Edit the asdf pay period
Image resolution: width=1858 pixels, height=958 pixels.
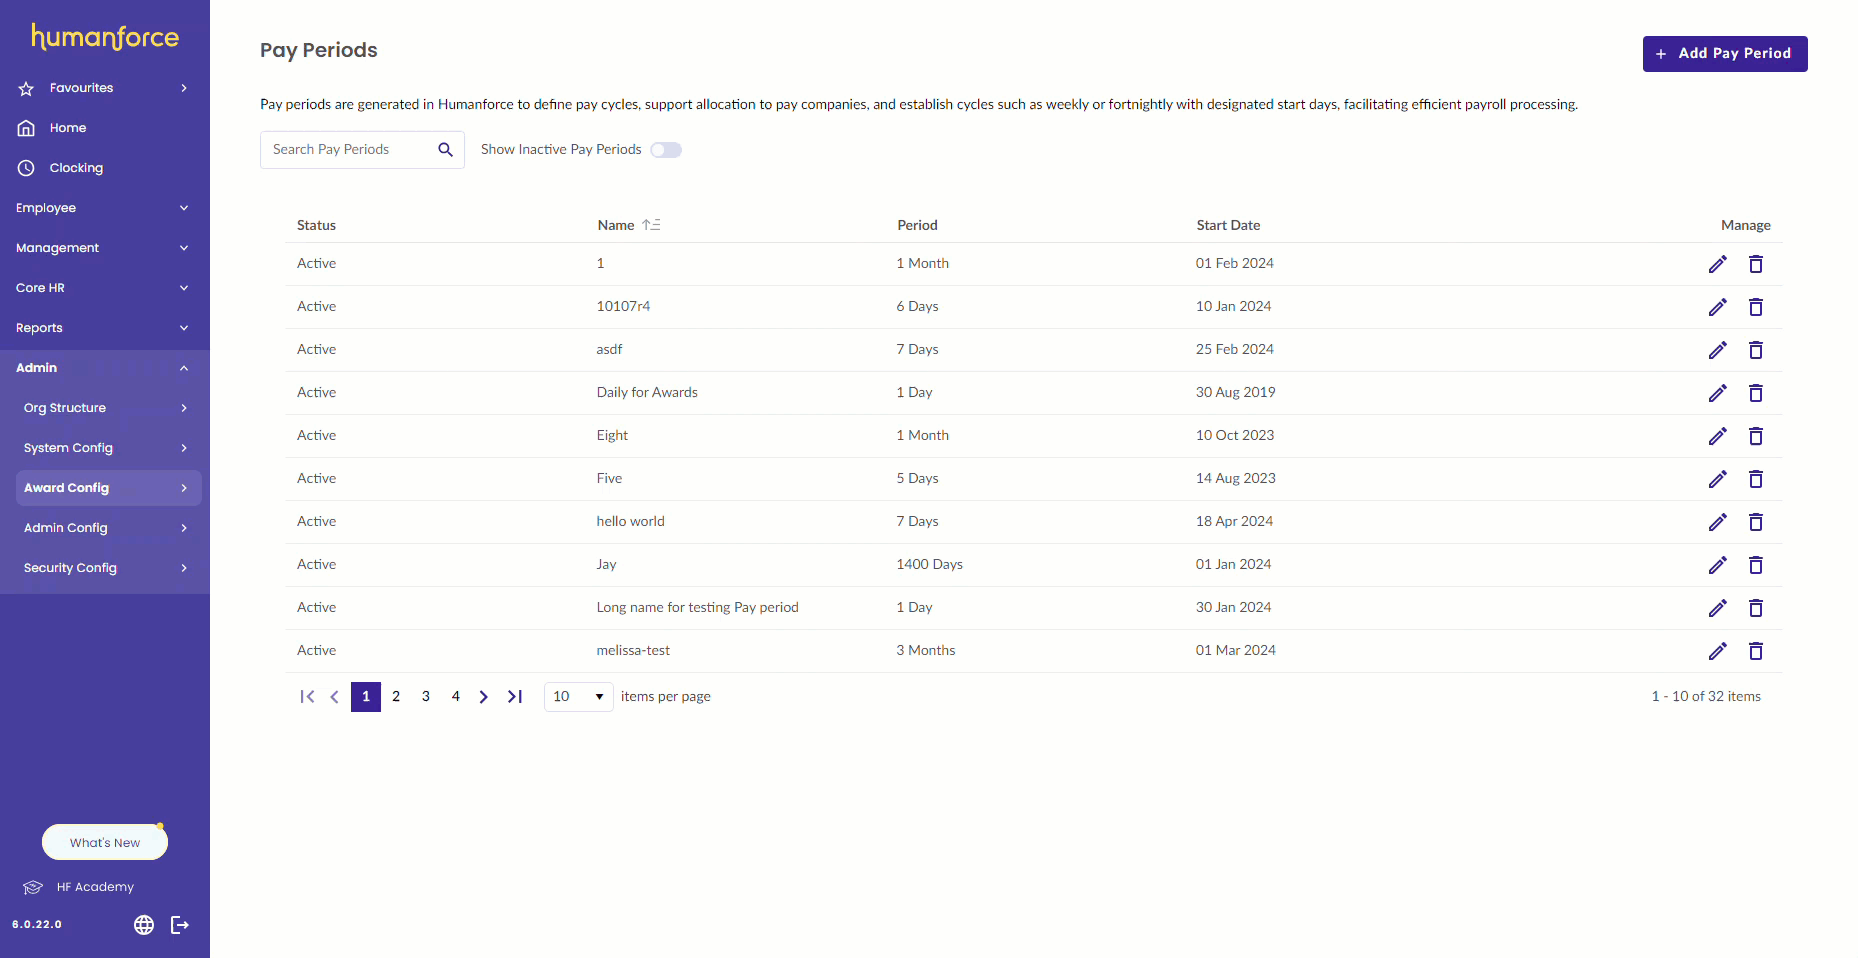(1717, 350)
